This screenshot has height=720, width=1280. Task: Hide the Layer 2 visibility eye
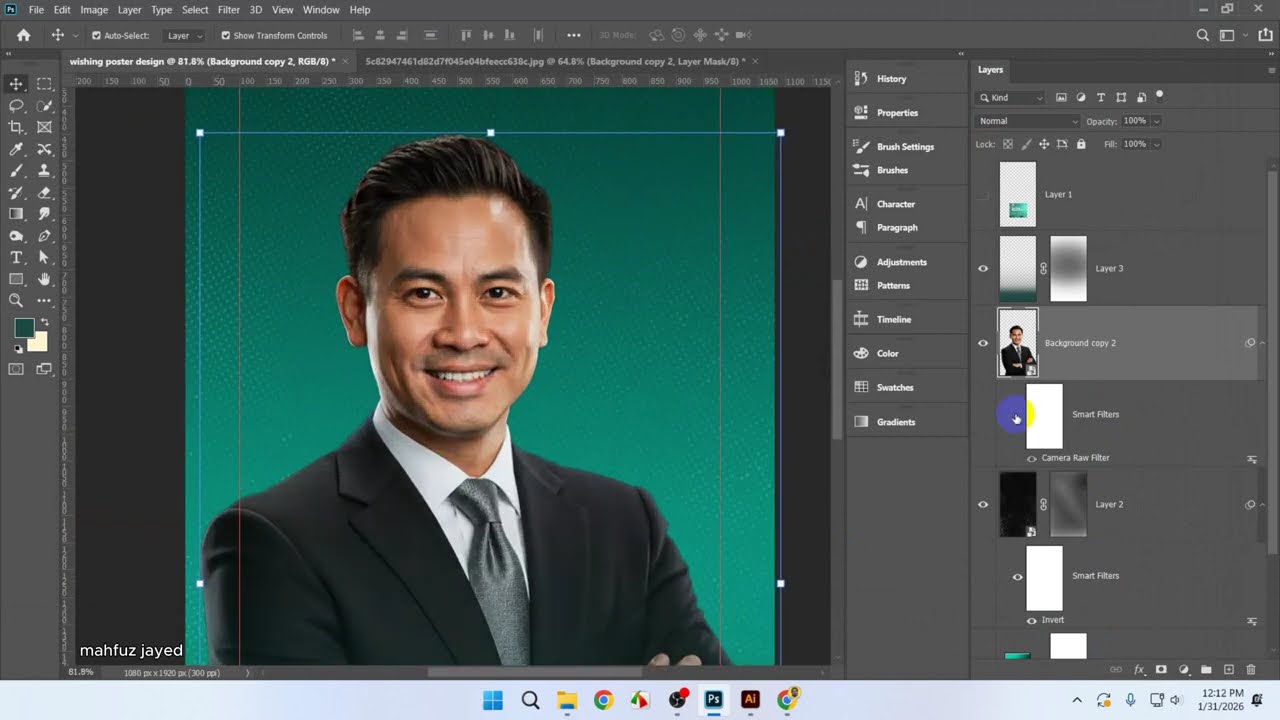pos(983,504)
